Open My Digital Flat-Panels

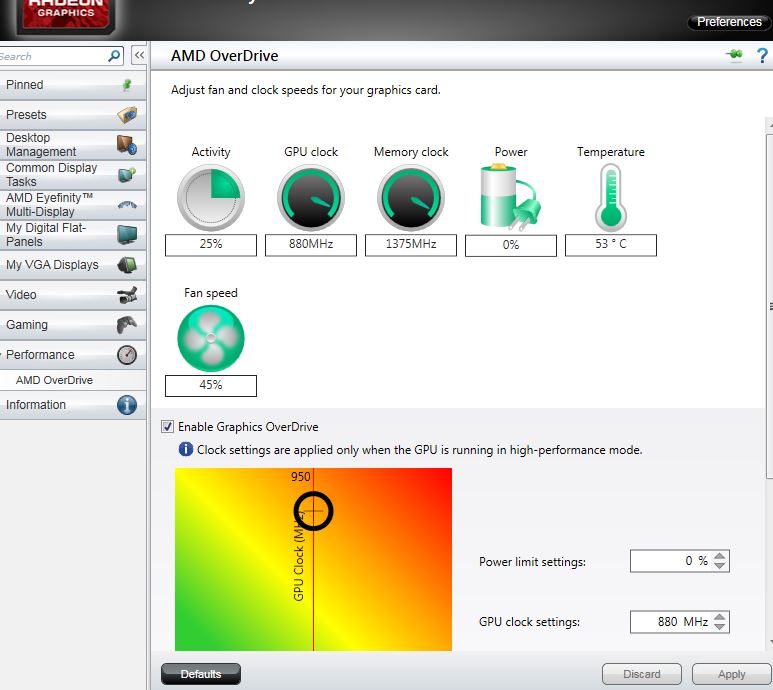(x=72, y=235)
